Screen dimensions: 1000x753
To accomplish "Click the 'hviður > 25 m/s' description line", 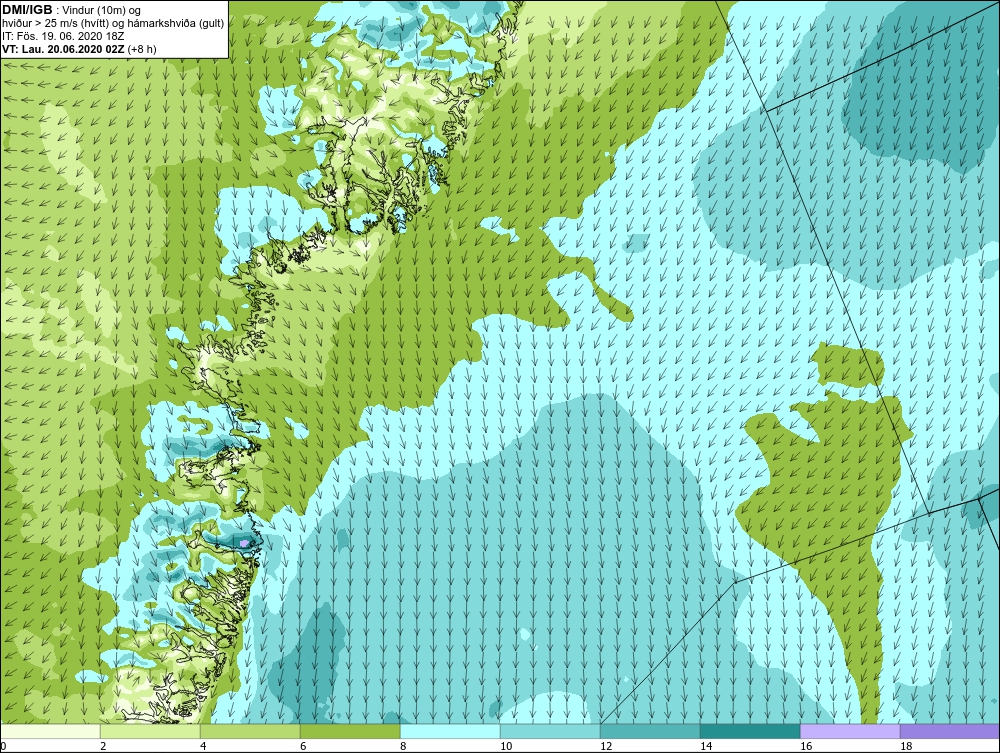I will coord(113,24).
